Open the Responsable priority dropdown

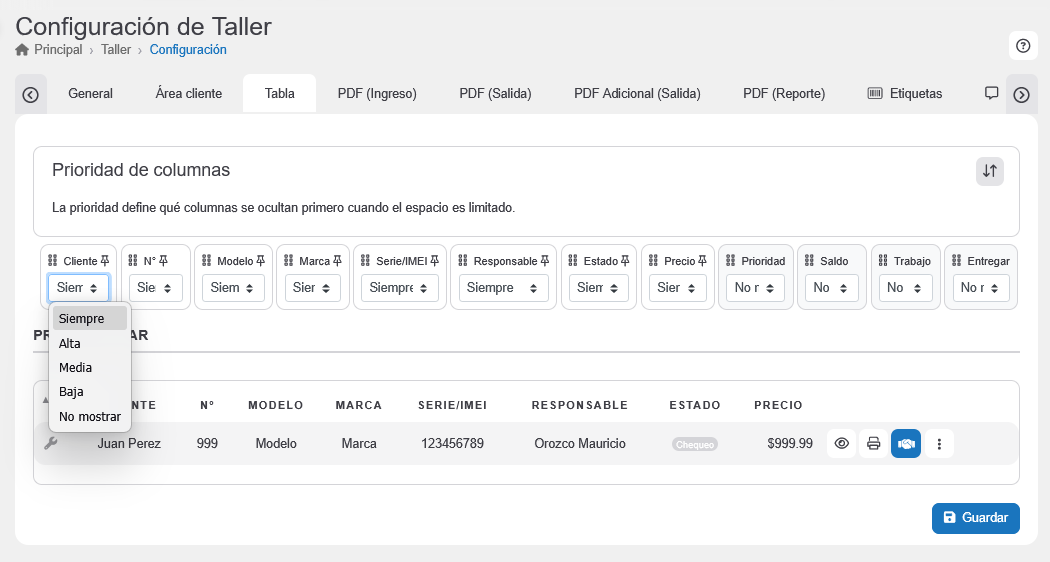point(503,288)
